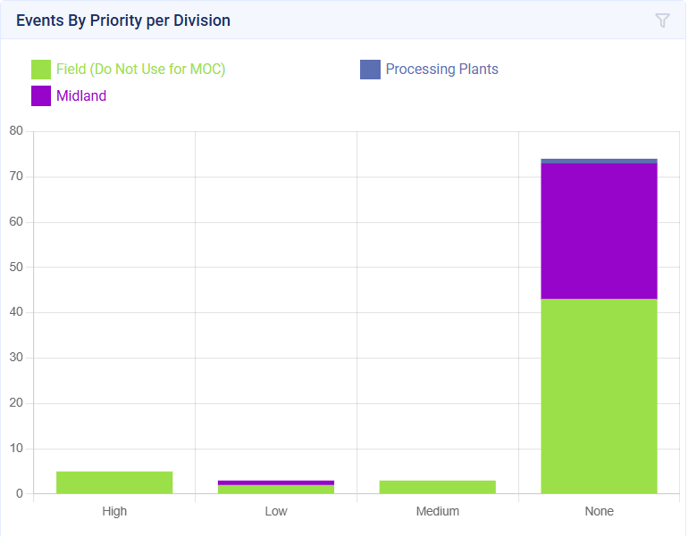Click the High x-axis label

pos(114,511)
